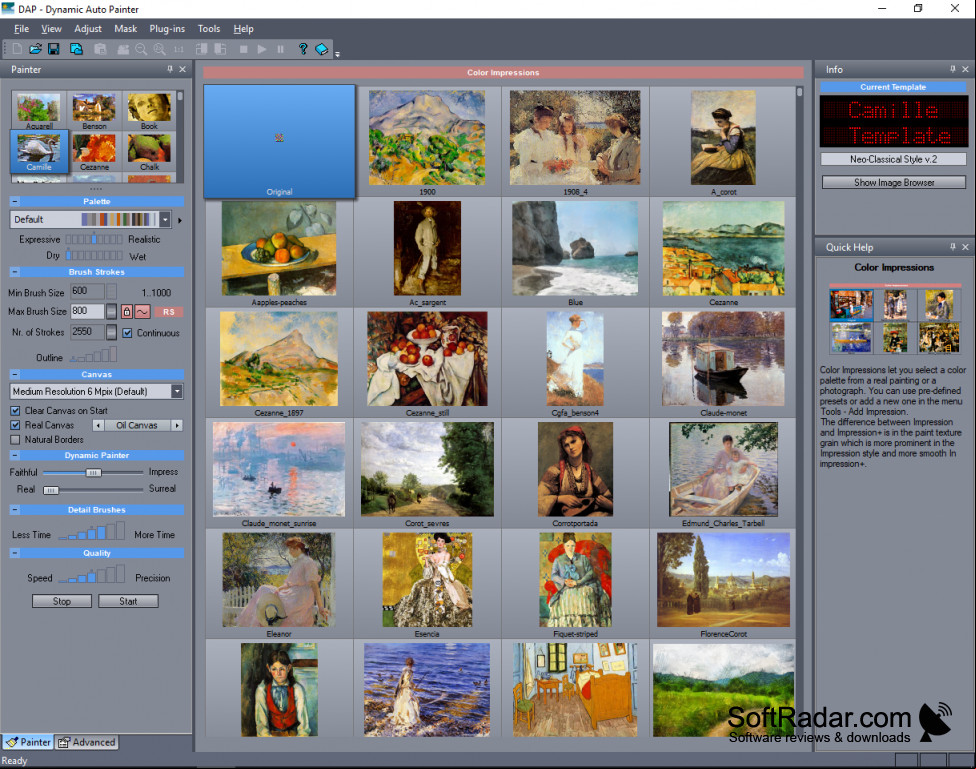
Task: Close the Info panel
Action: [965, 69]
